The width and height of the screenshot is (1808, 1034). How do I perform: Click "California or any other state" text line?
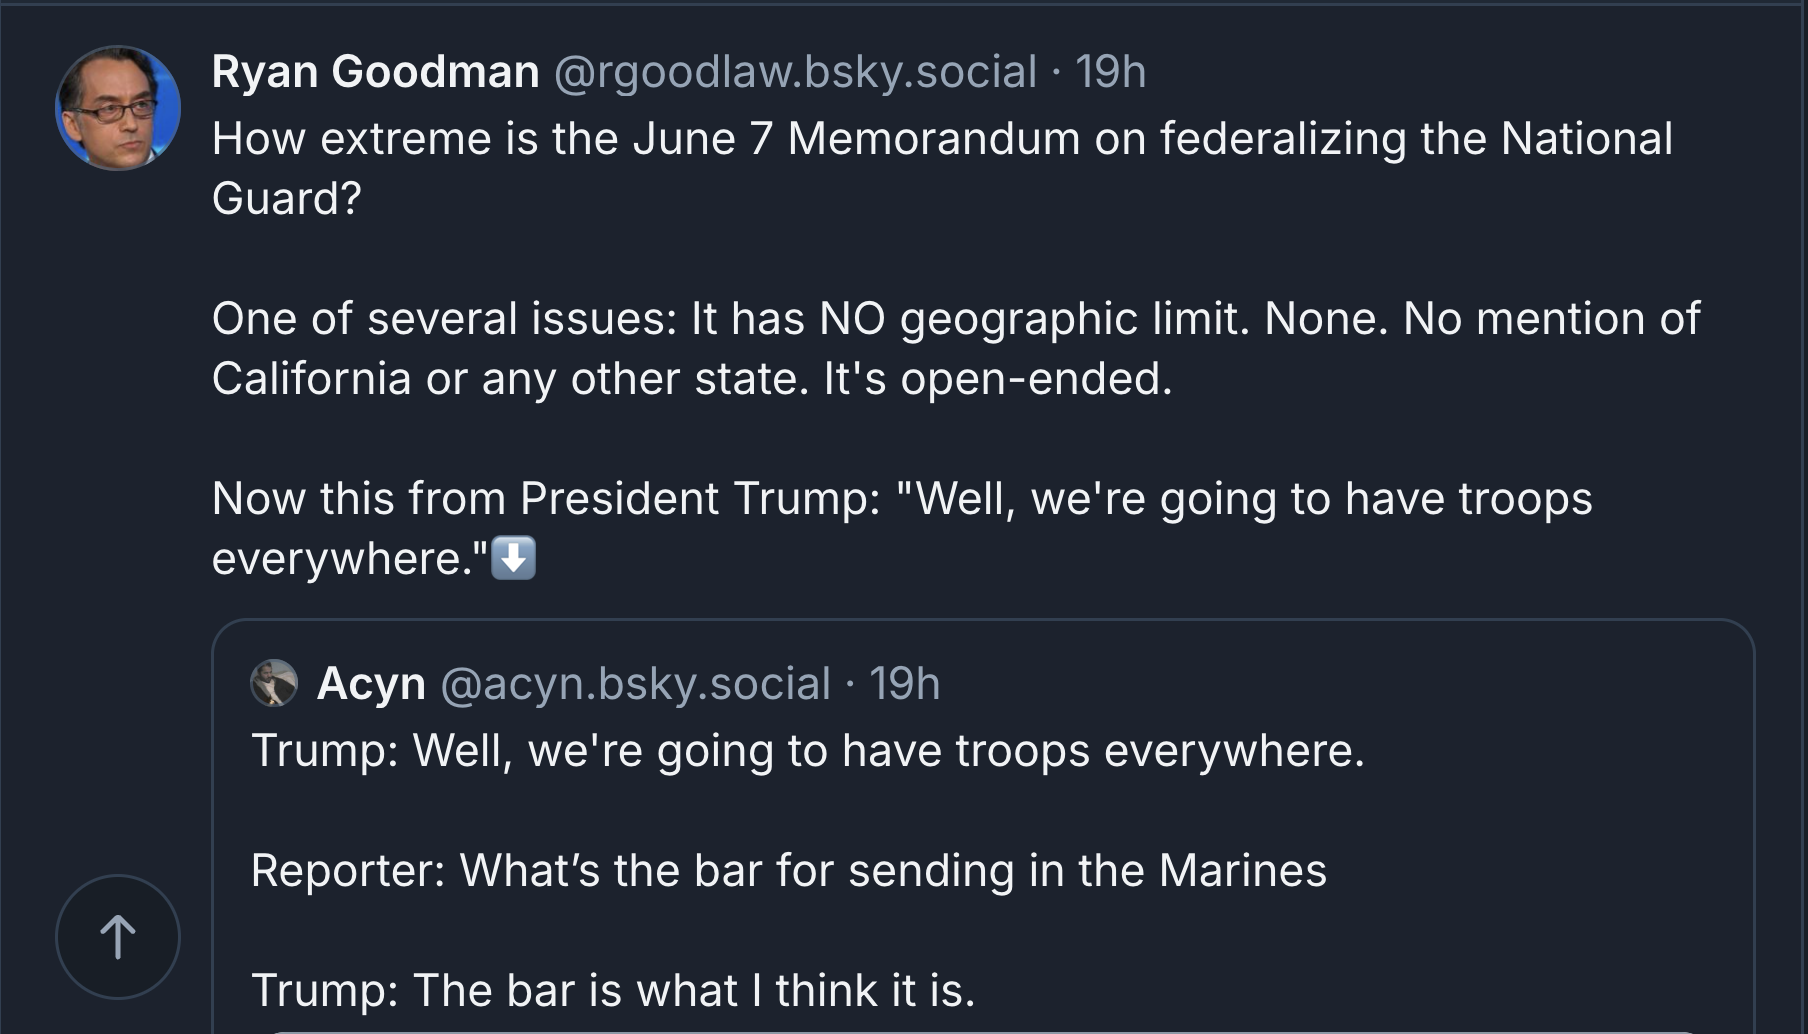click(691, 379)
